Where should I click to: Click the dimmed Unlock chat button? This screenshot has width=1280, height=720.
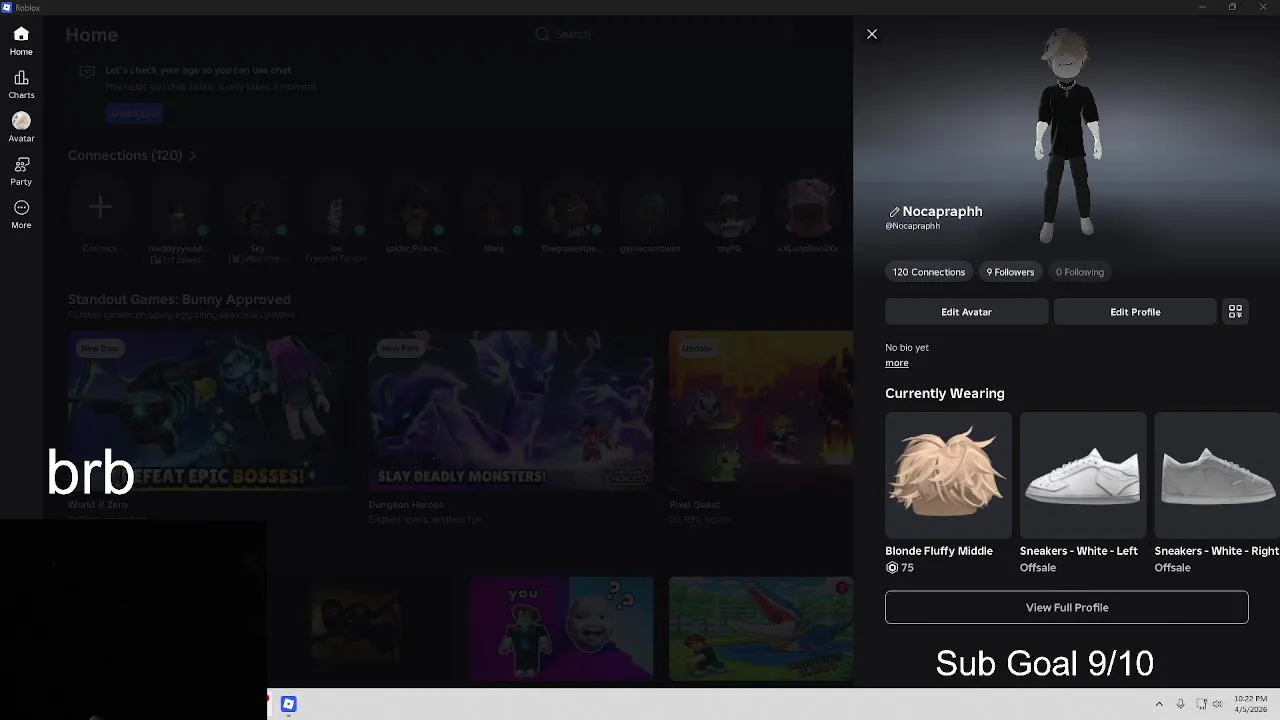tap(135, 114)
